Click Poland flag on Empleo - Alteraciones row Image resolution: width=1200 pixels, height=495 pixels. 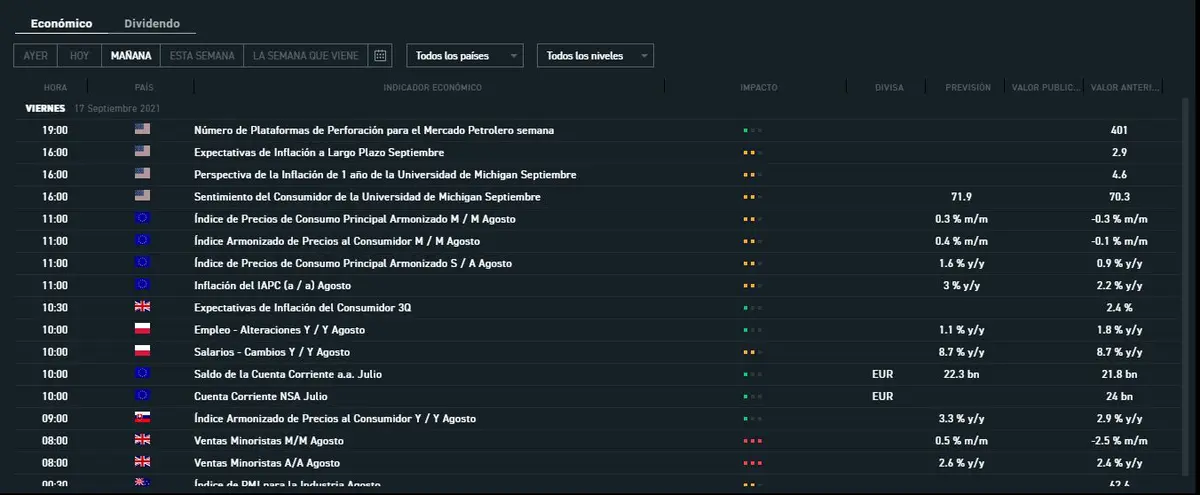coord(142,329)
